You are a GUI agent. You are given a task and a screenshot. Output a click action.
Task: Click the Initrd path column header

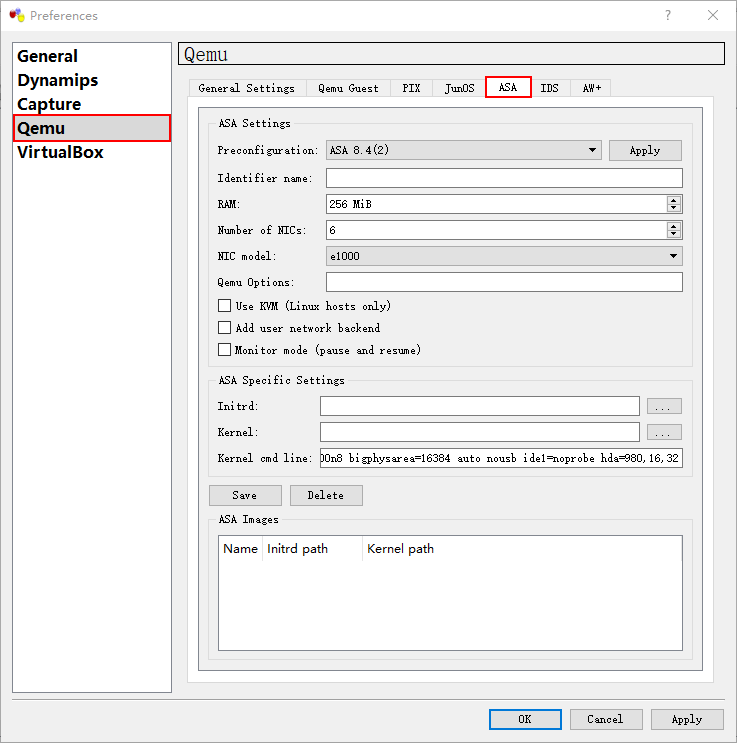tap(312, 549)
